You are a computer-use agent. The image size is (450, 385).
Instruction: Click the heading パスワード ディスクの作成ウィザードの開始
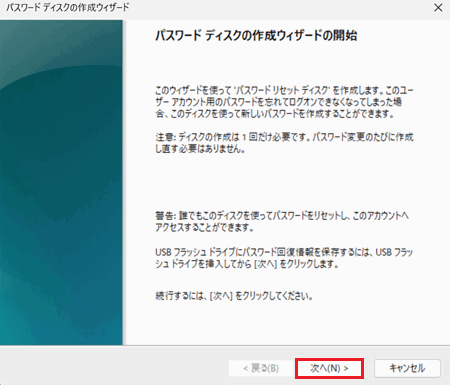coord(256,35)
